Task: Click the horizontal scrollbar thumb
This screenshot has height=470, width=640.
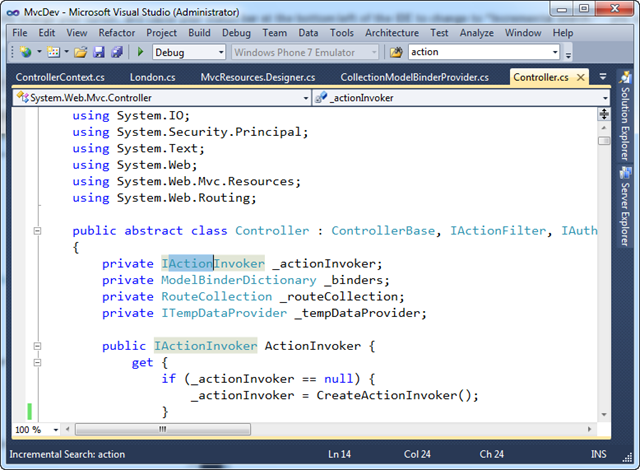Action: coord(163,429)
